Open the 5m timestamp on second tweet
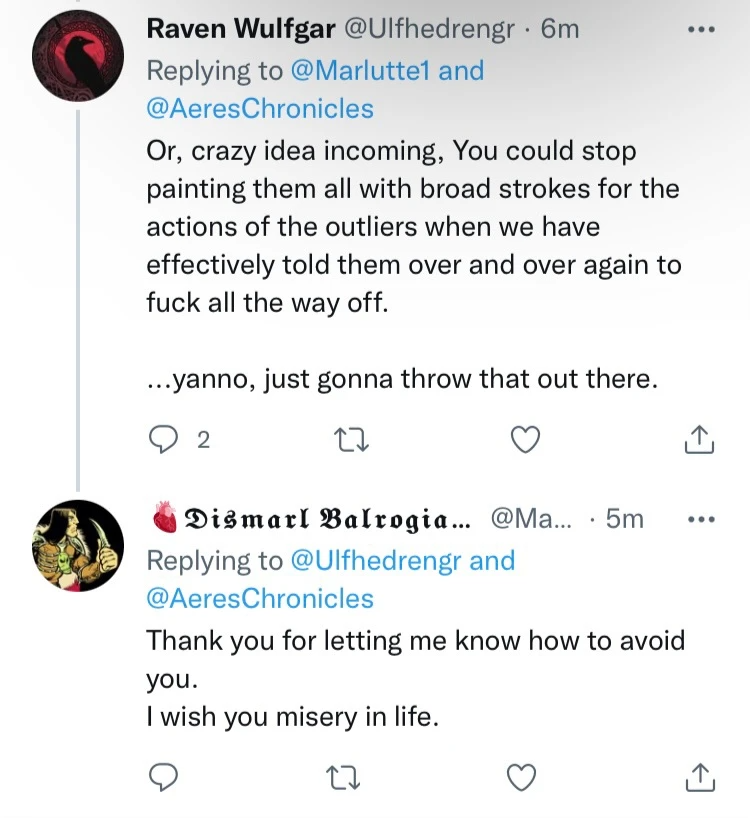The width and height of the screenshot is (750, 818). click(x=625, y=519)
